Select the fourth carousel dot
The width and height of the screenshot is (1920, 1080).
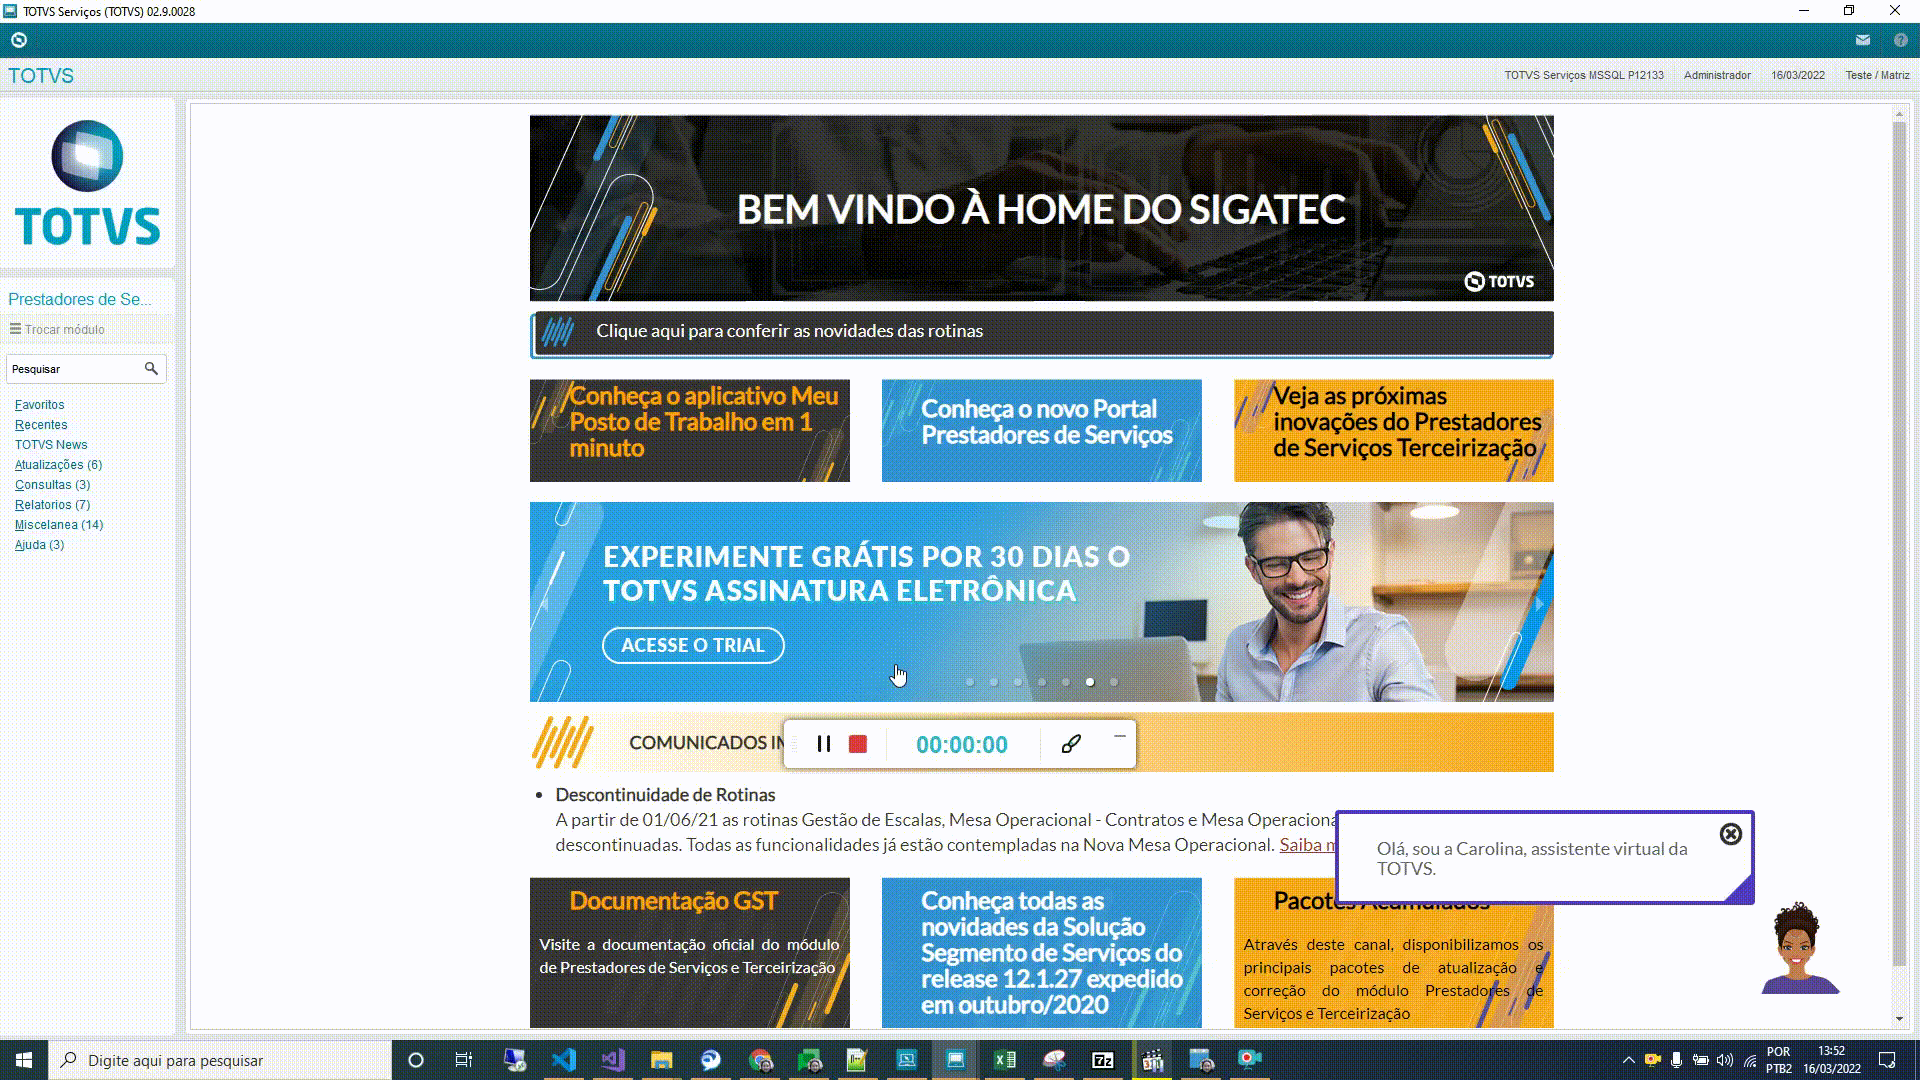(x=1042, y=682)
